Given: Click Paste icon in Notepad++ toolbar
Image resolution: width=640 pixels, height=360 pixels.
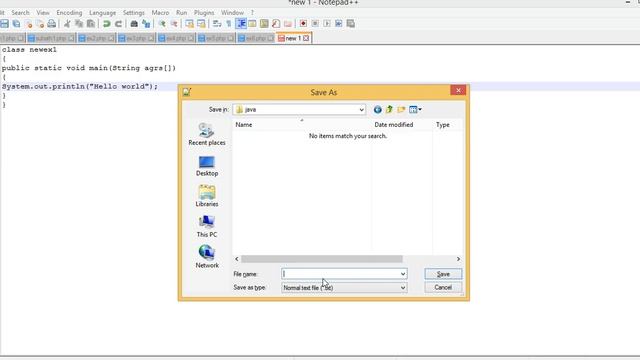Looking at the screenshot, I should 91,24.
